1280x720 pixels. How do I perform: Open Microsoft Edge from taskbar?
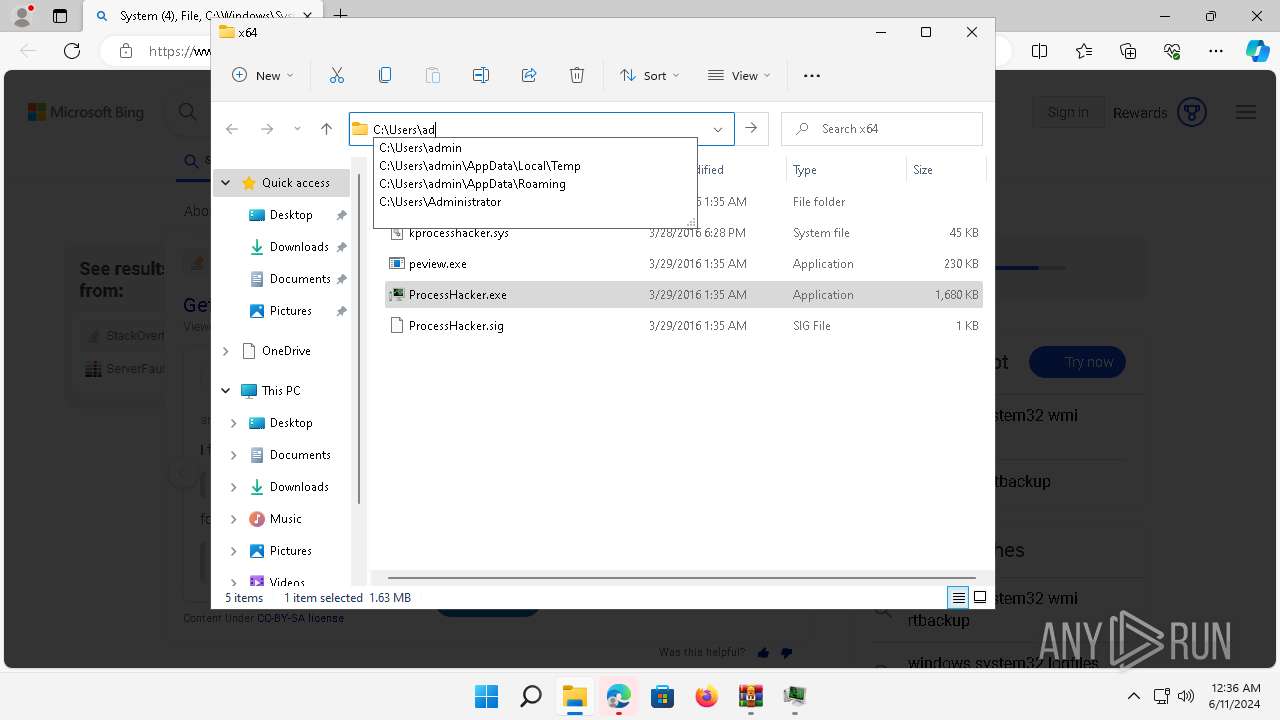[x=618, y=696]
